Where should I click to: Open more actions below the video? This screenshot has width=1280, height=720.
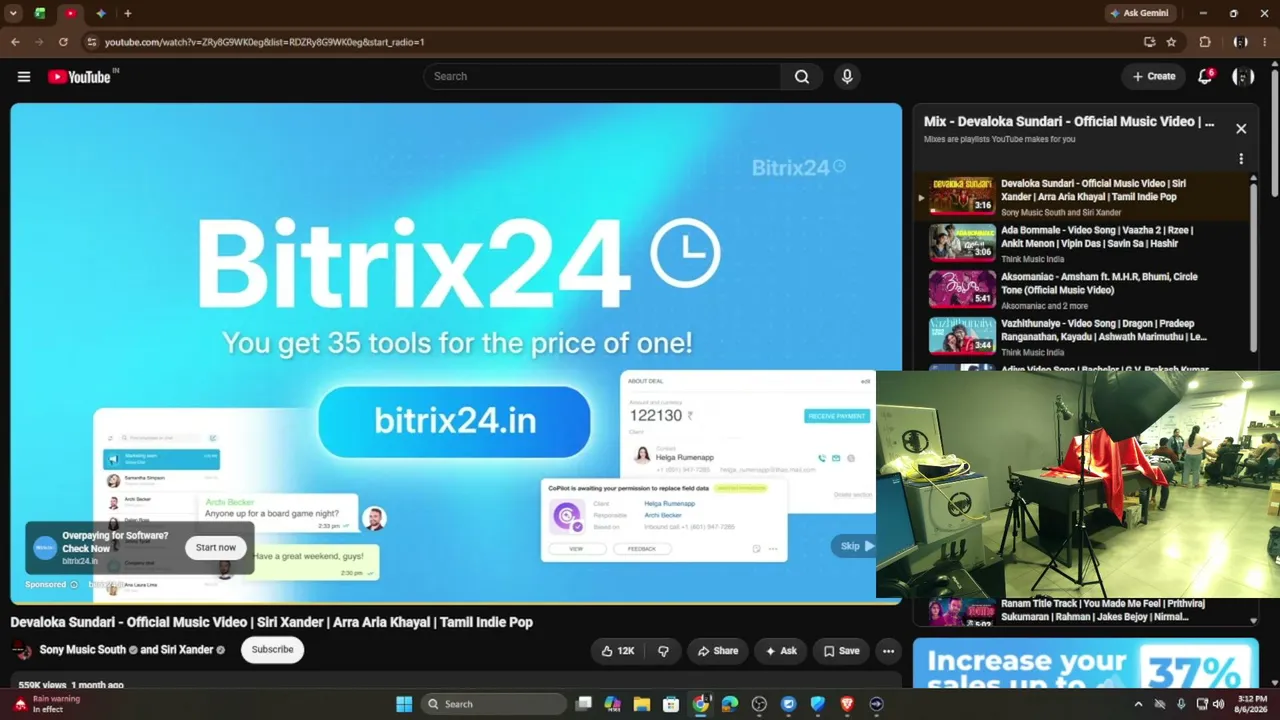888,651
